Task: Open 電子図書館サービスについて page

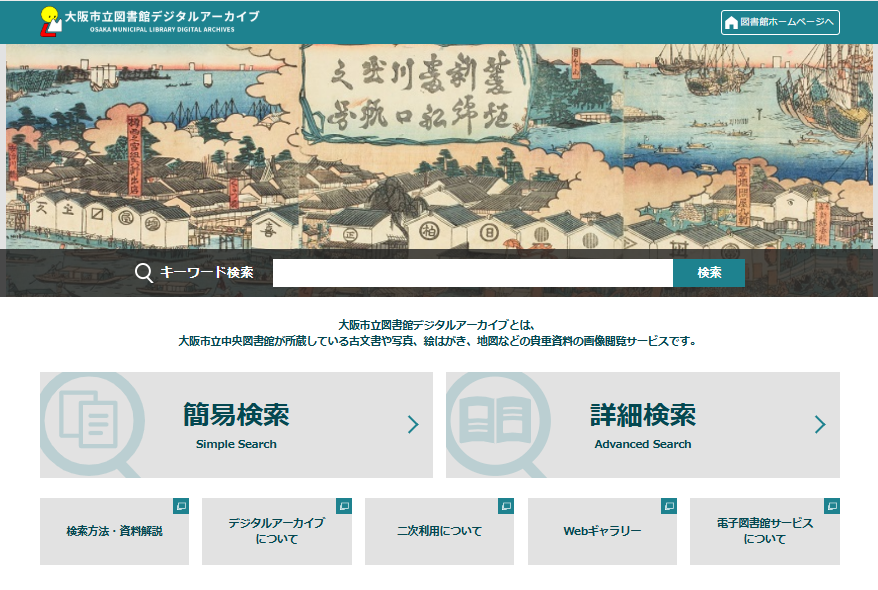Action: 765,531
